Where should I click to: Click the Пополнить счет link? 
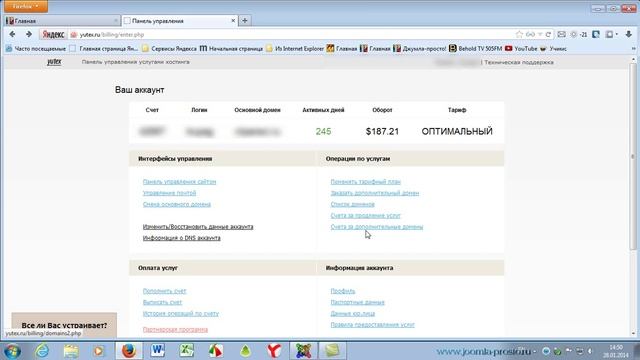point(164,291)
